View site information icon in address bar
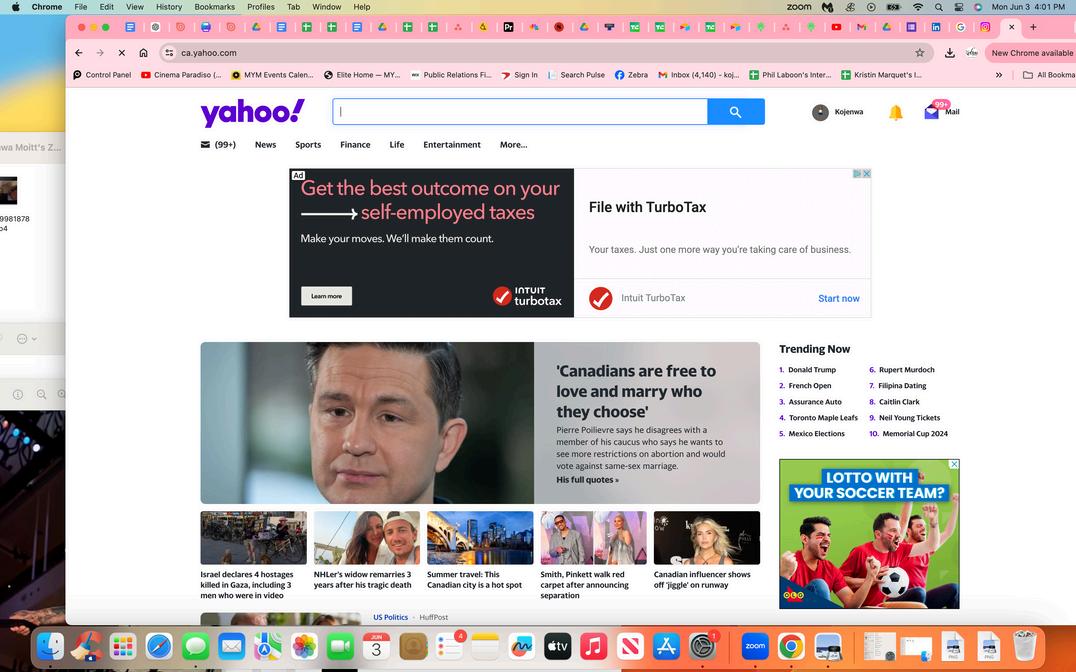Viewport: 1076px width, 672px height. [169, 53]
